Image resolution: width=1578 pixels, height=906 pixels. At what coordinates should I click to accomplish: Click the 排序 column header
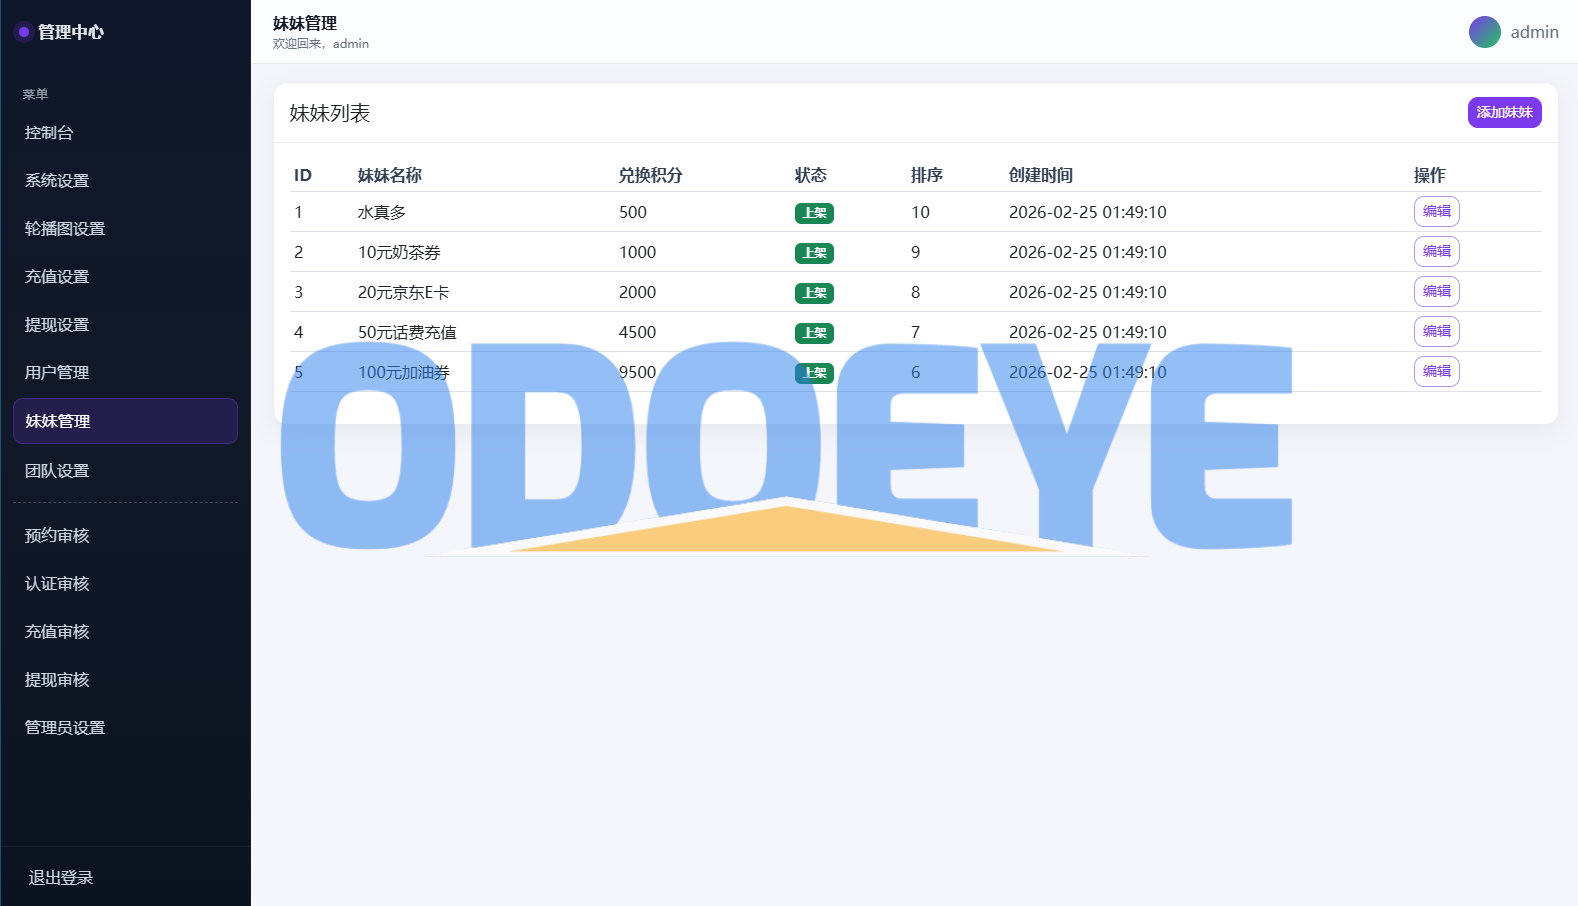point(927,175)
